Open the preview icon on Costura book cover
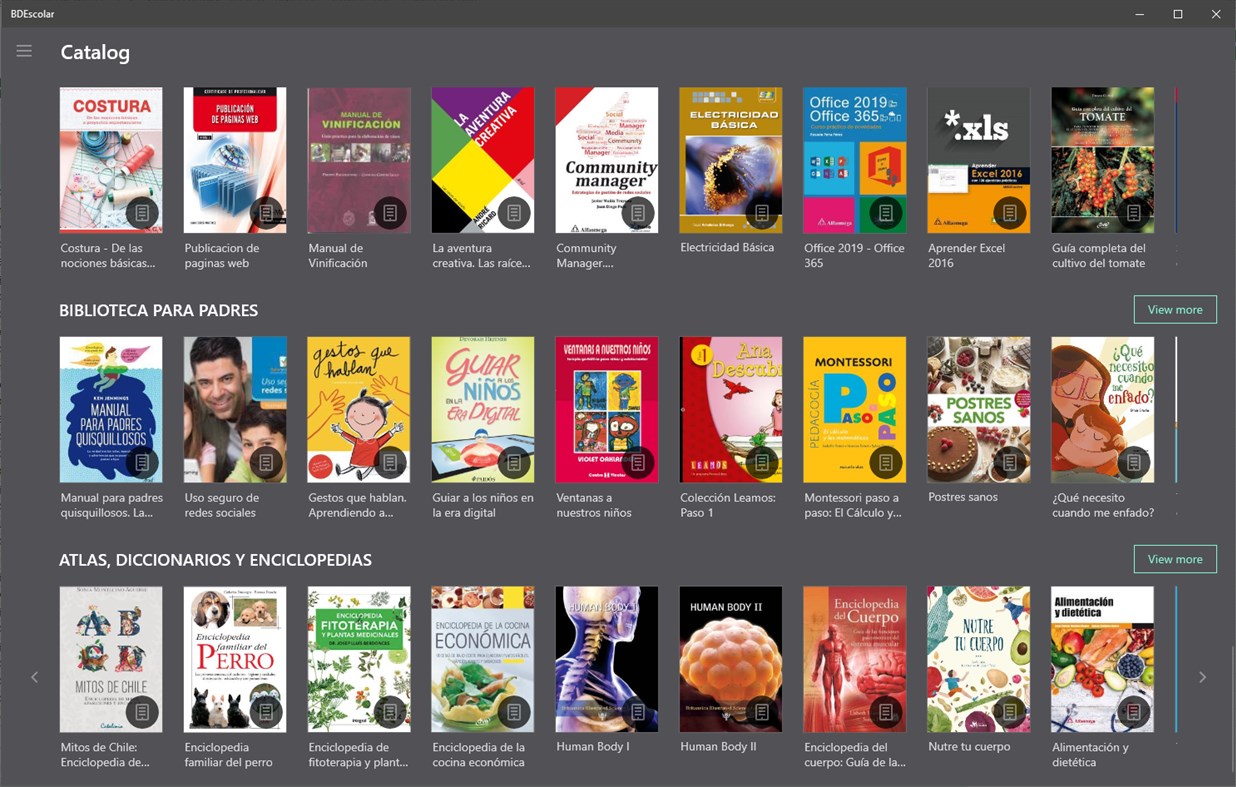The height and width of the screenshot is (787, 1236). point(141,212)
